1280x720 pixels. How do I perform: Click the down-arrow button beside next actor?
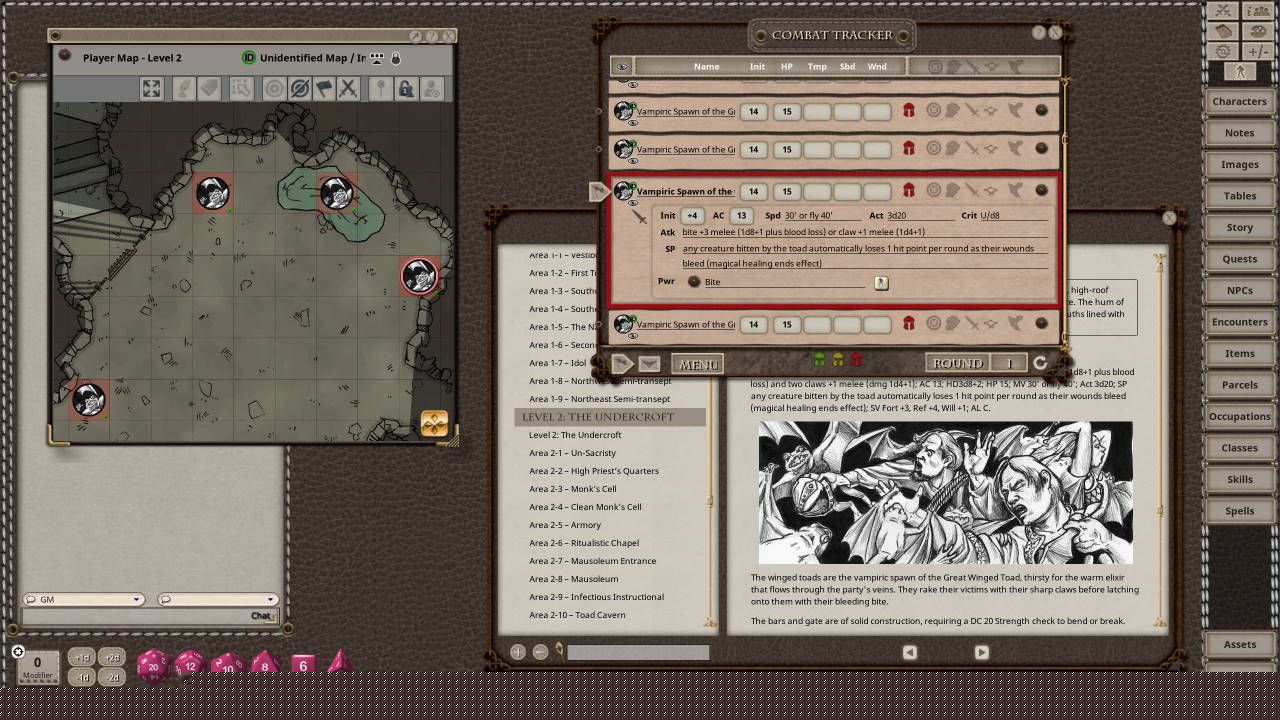(x=648, y=364)
